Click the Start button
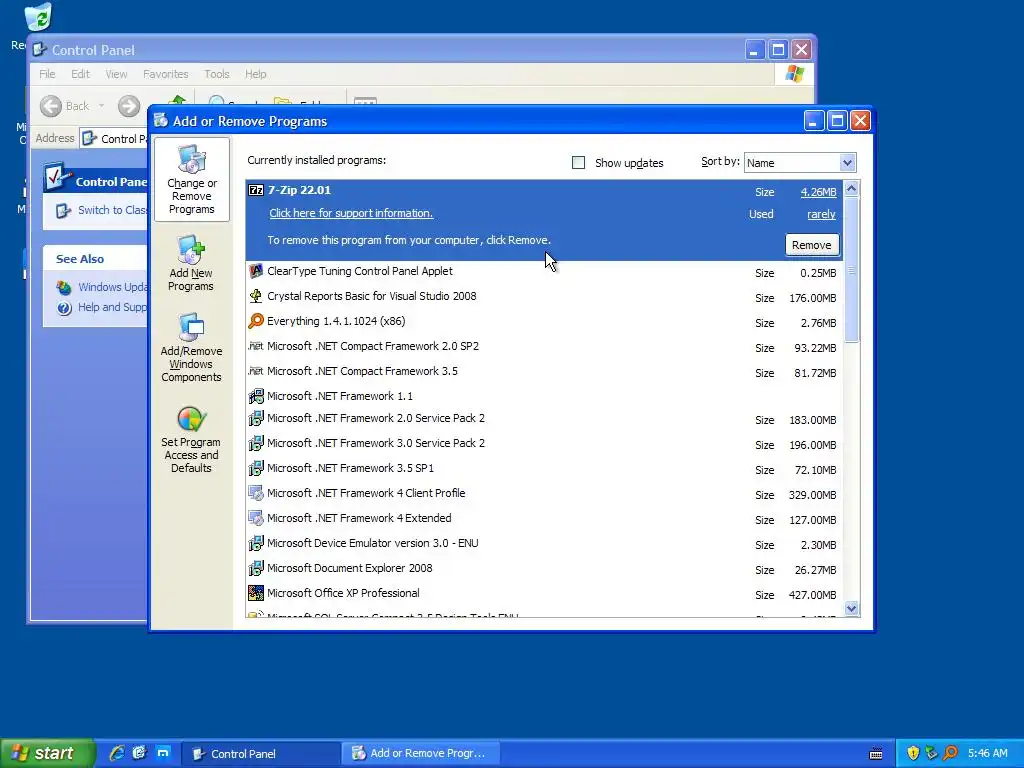1024x768 pixels. (x=47, y=753)
